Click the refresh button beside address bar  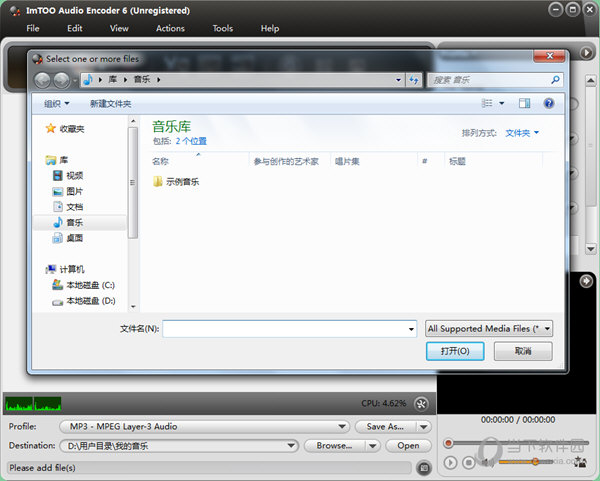point(414,80)
